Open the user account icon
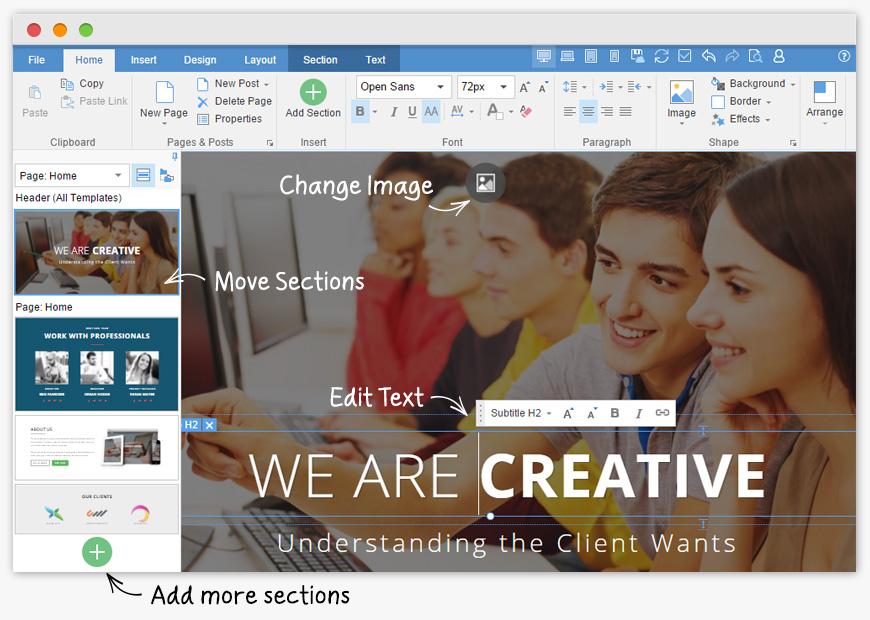Viewport: 870px width, 620px height. [779, 57]
